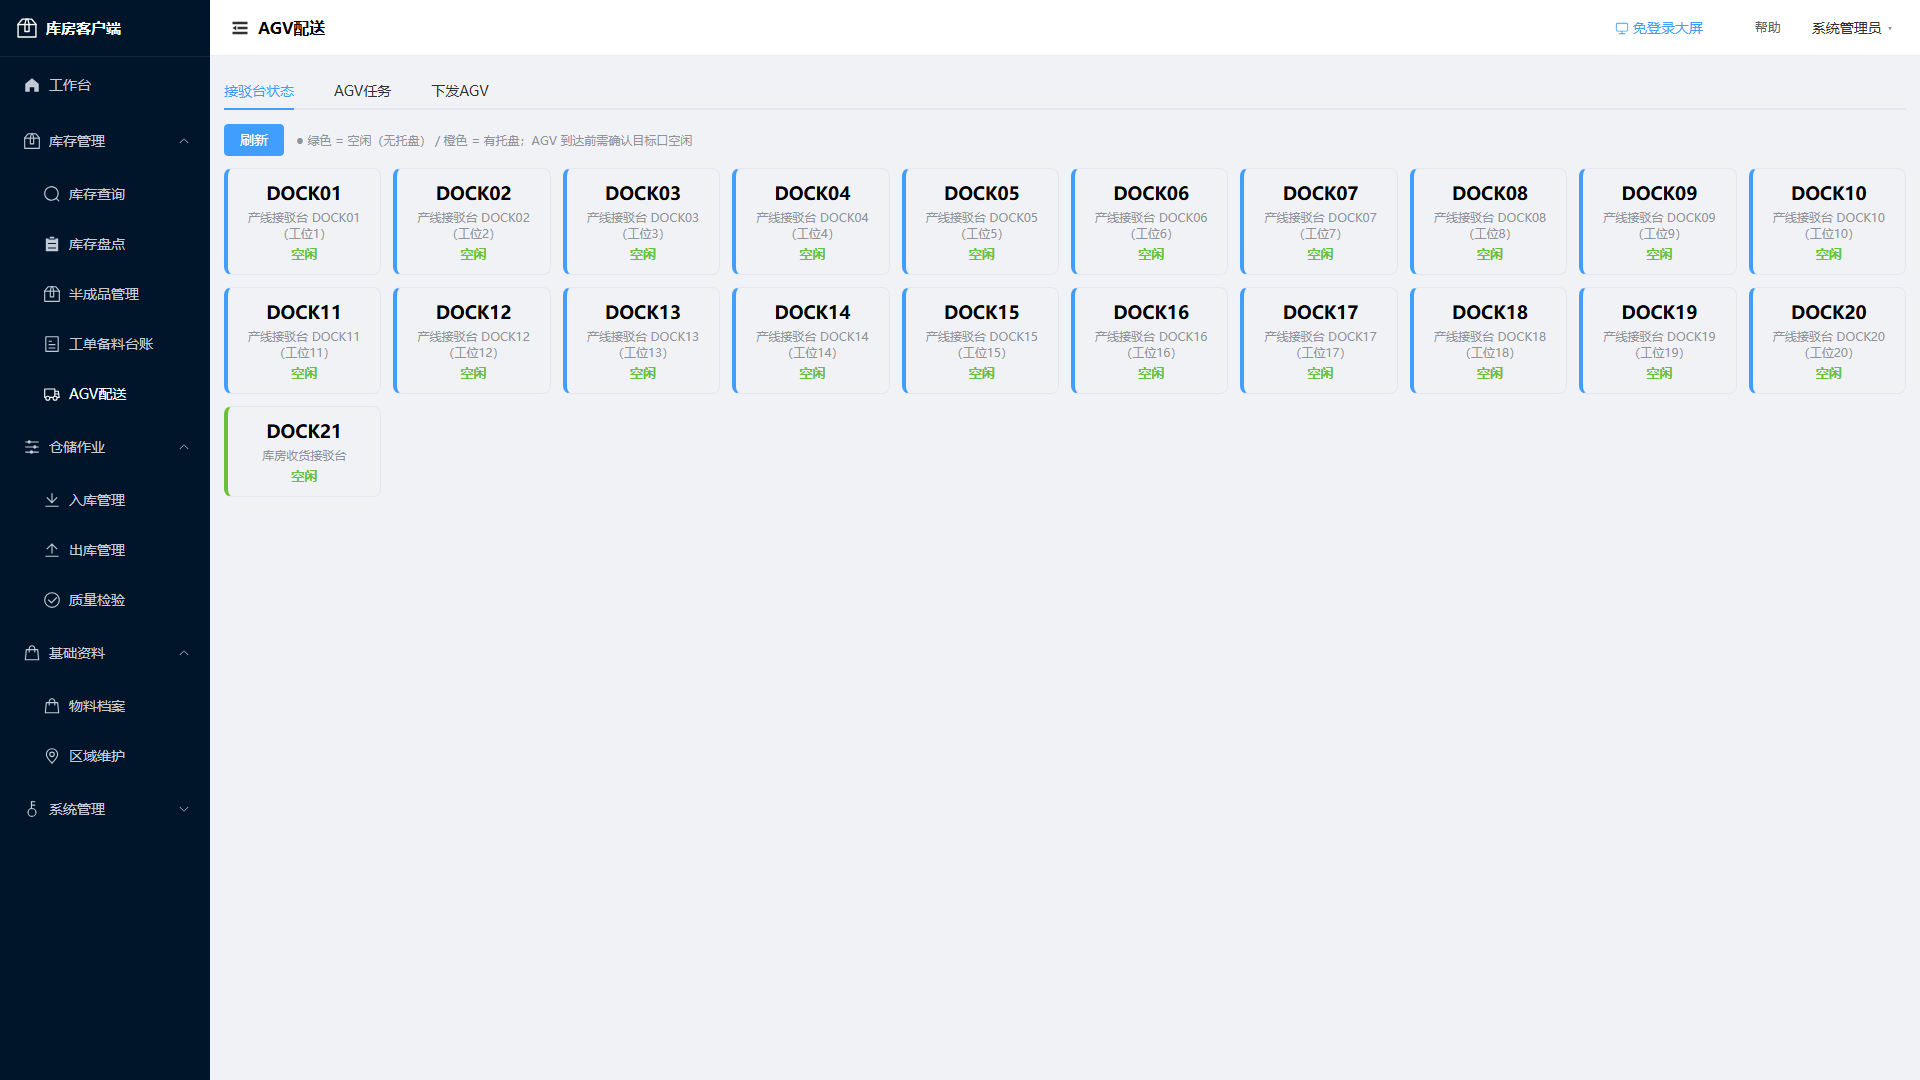
Task: Click the 刷新 refresh button
Action: 254,140
